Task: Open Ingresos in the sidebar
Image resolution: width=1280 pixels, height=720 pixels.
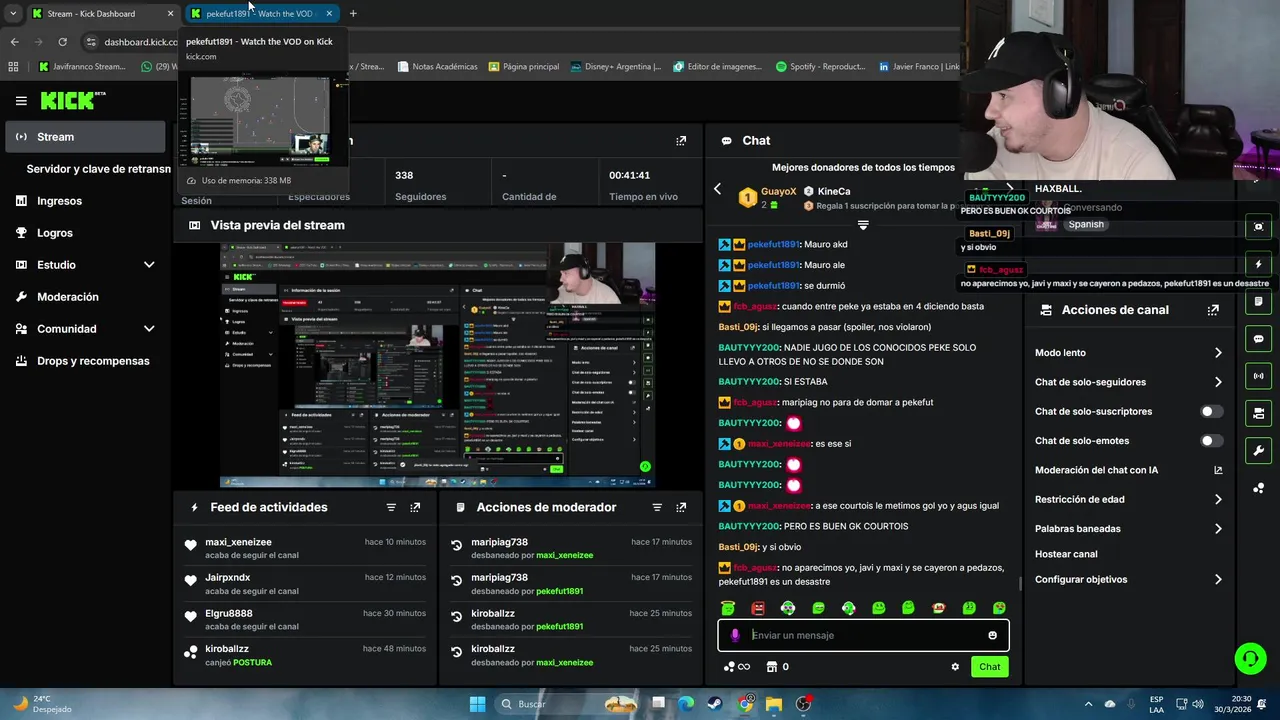Action: pos(85,201)
